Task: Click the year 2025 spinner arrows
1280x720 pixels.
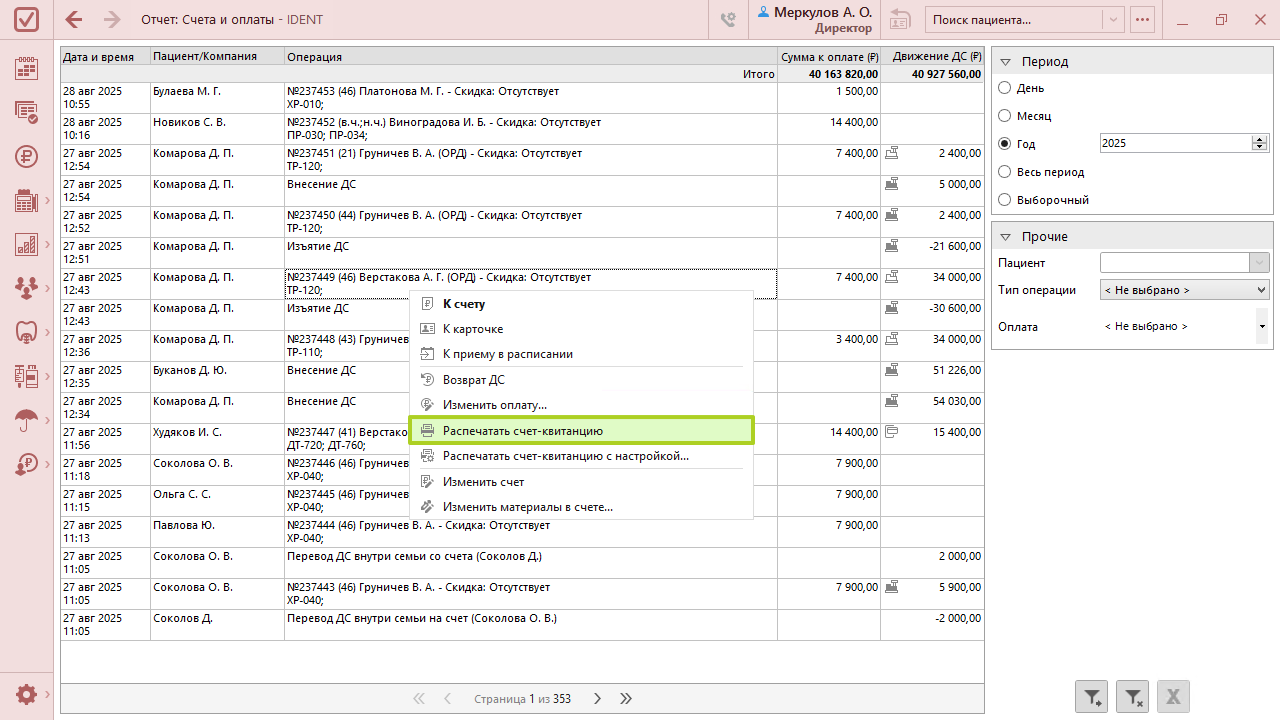Action: 1260,143
